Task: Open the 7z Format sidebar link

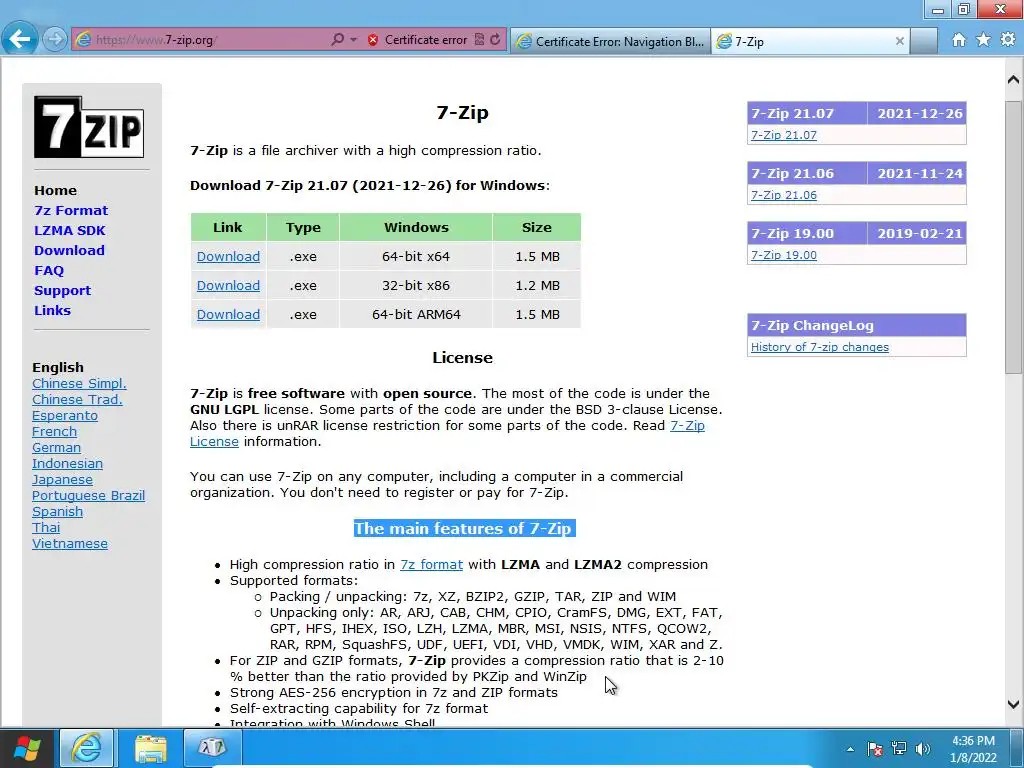Action: (x=71, y=210)
